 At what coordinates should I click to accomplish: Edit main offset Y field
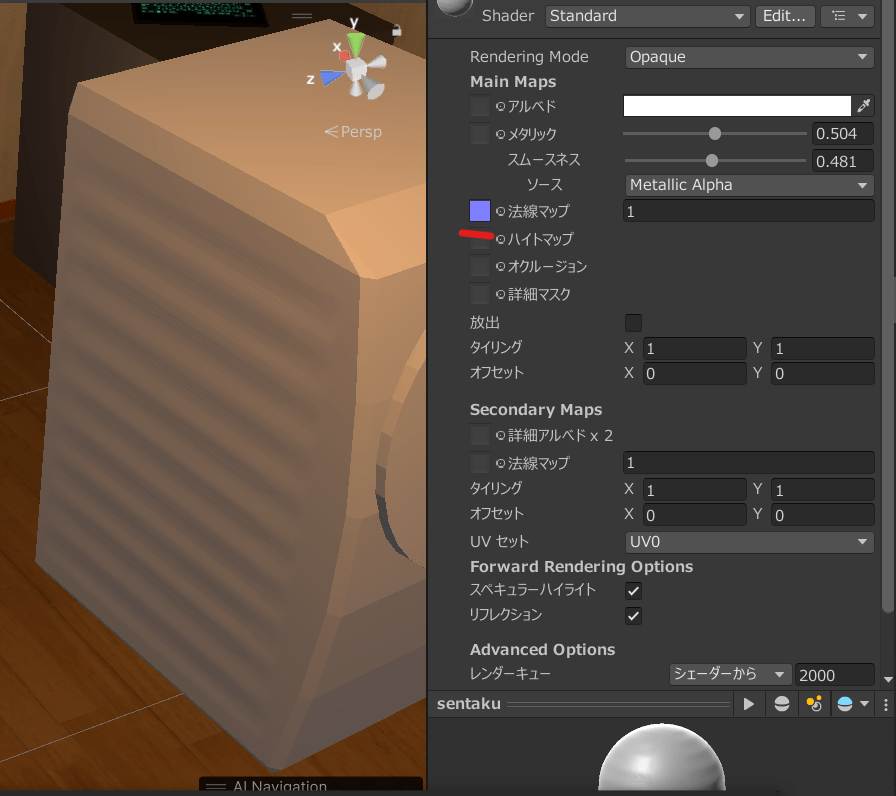pyautogui.click(x=822, y=373)
